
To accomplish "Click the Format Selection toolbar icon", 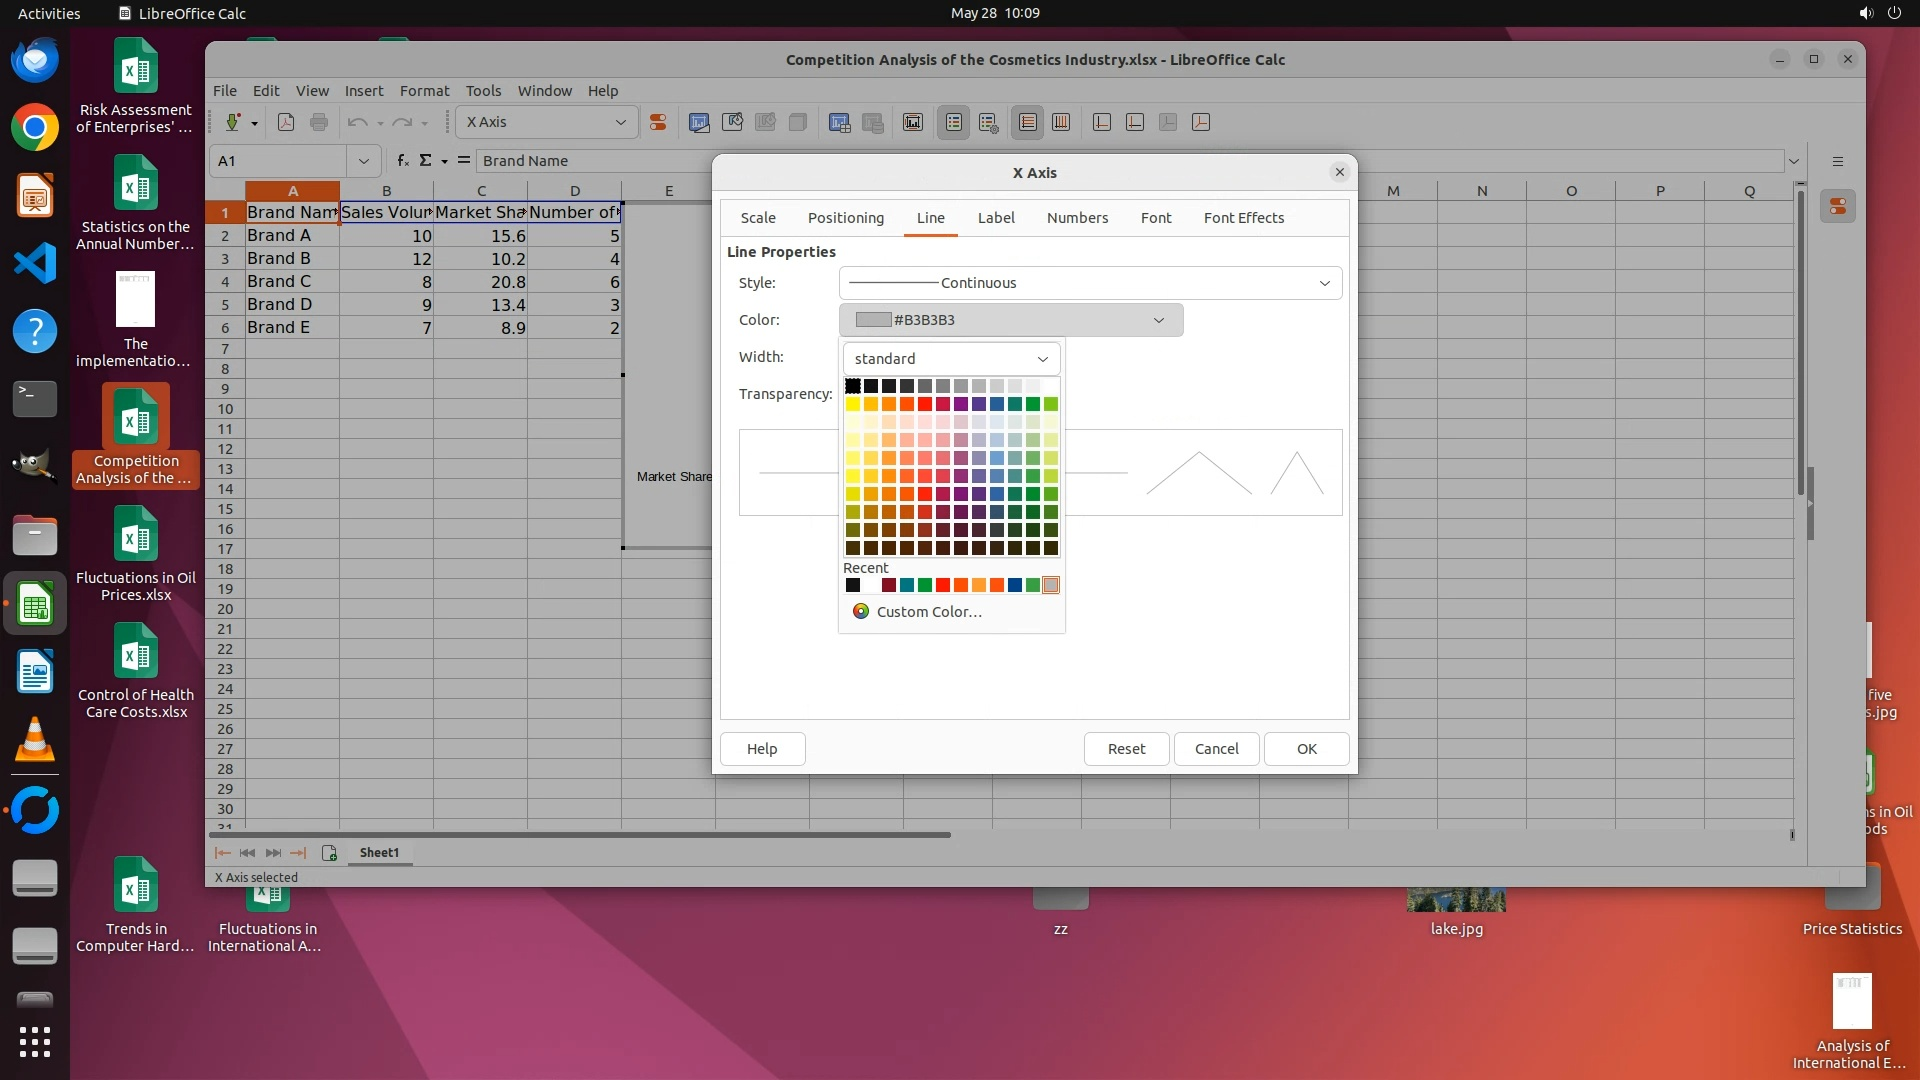I will (x=658, y=122).
